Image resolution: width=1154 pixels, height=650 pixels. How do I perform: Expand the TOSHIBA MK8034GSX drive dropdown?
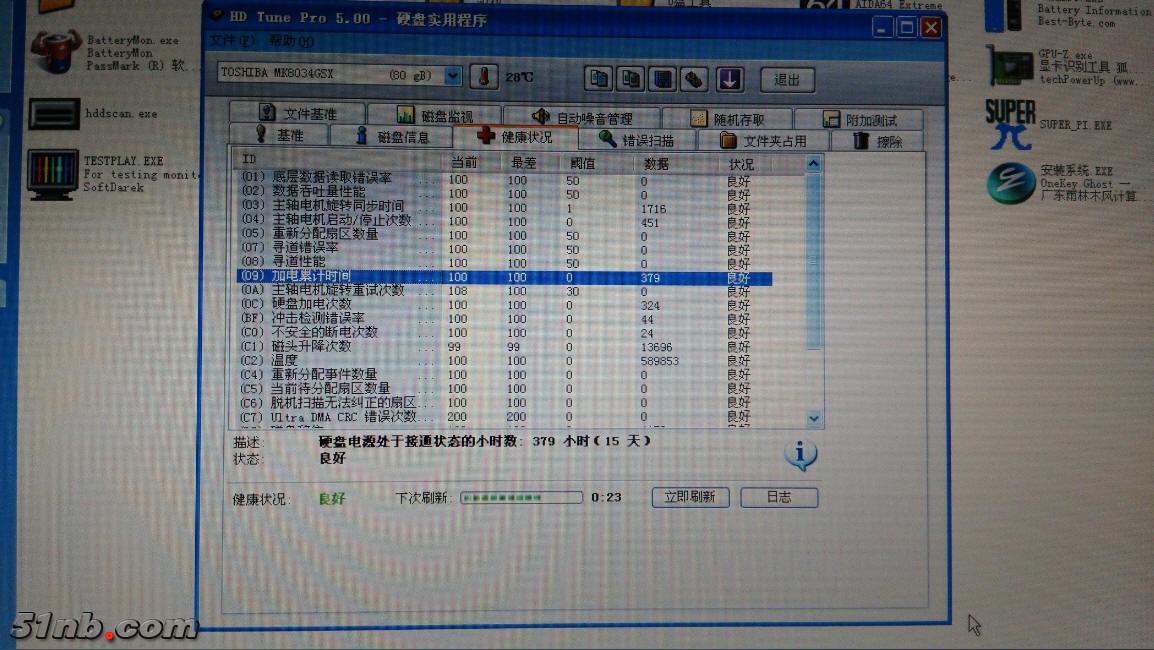[x=453, y=76]
